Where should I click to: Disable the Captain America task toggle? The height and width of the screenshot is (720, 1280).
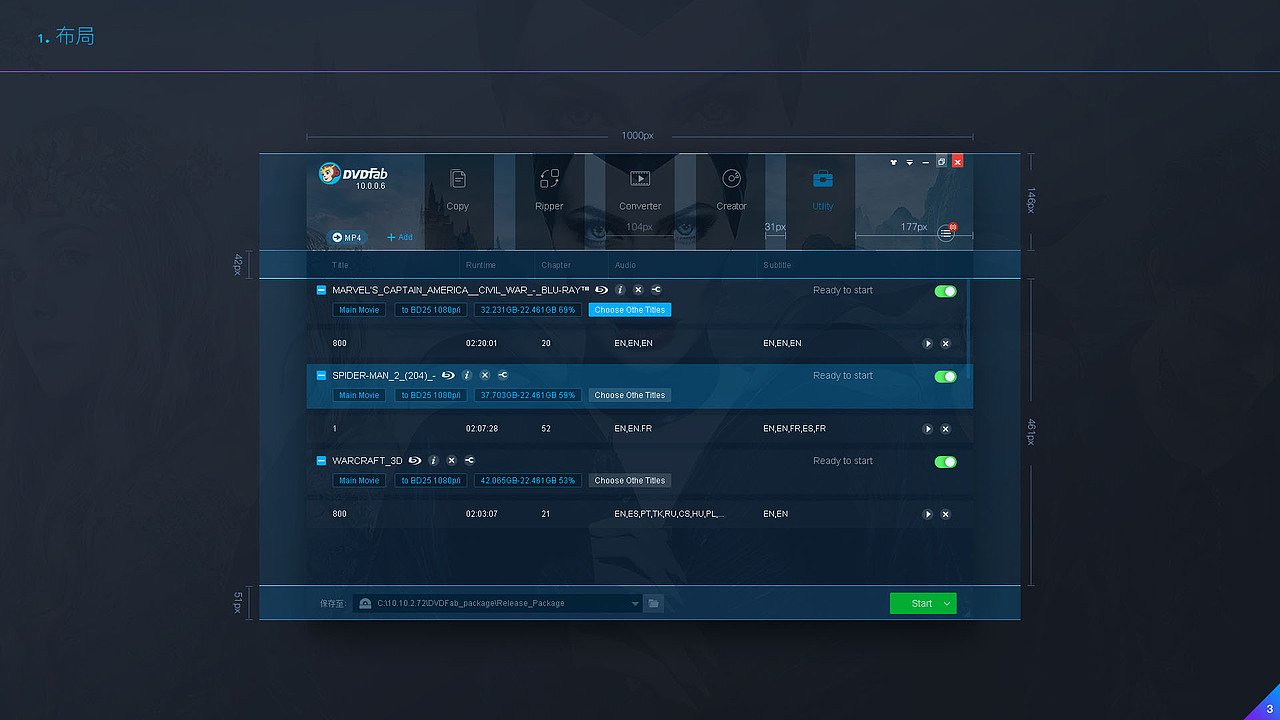[946, 291]
